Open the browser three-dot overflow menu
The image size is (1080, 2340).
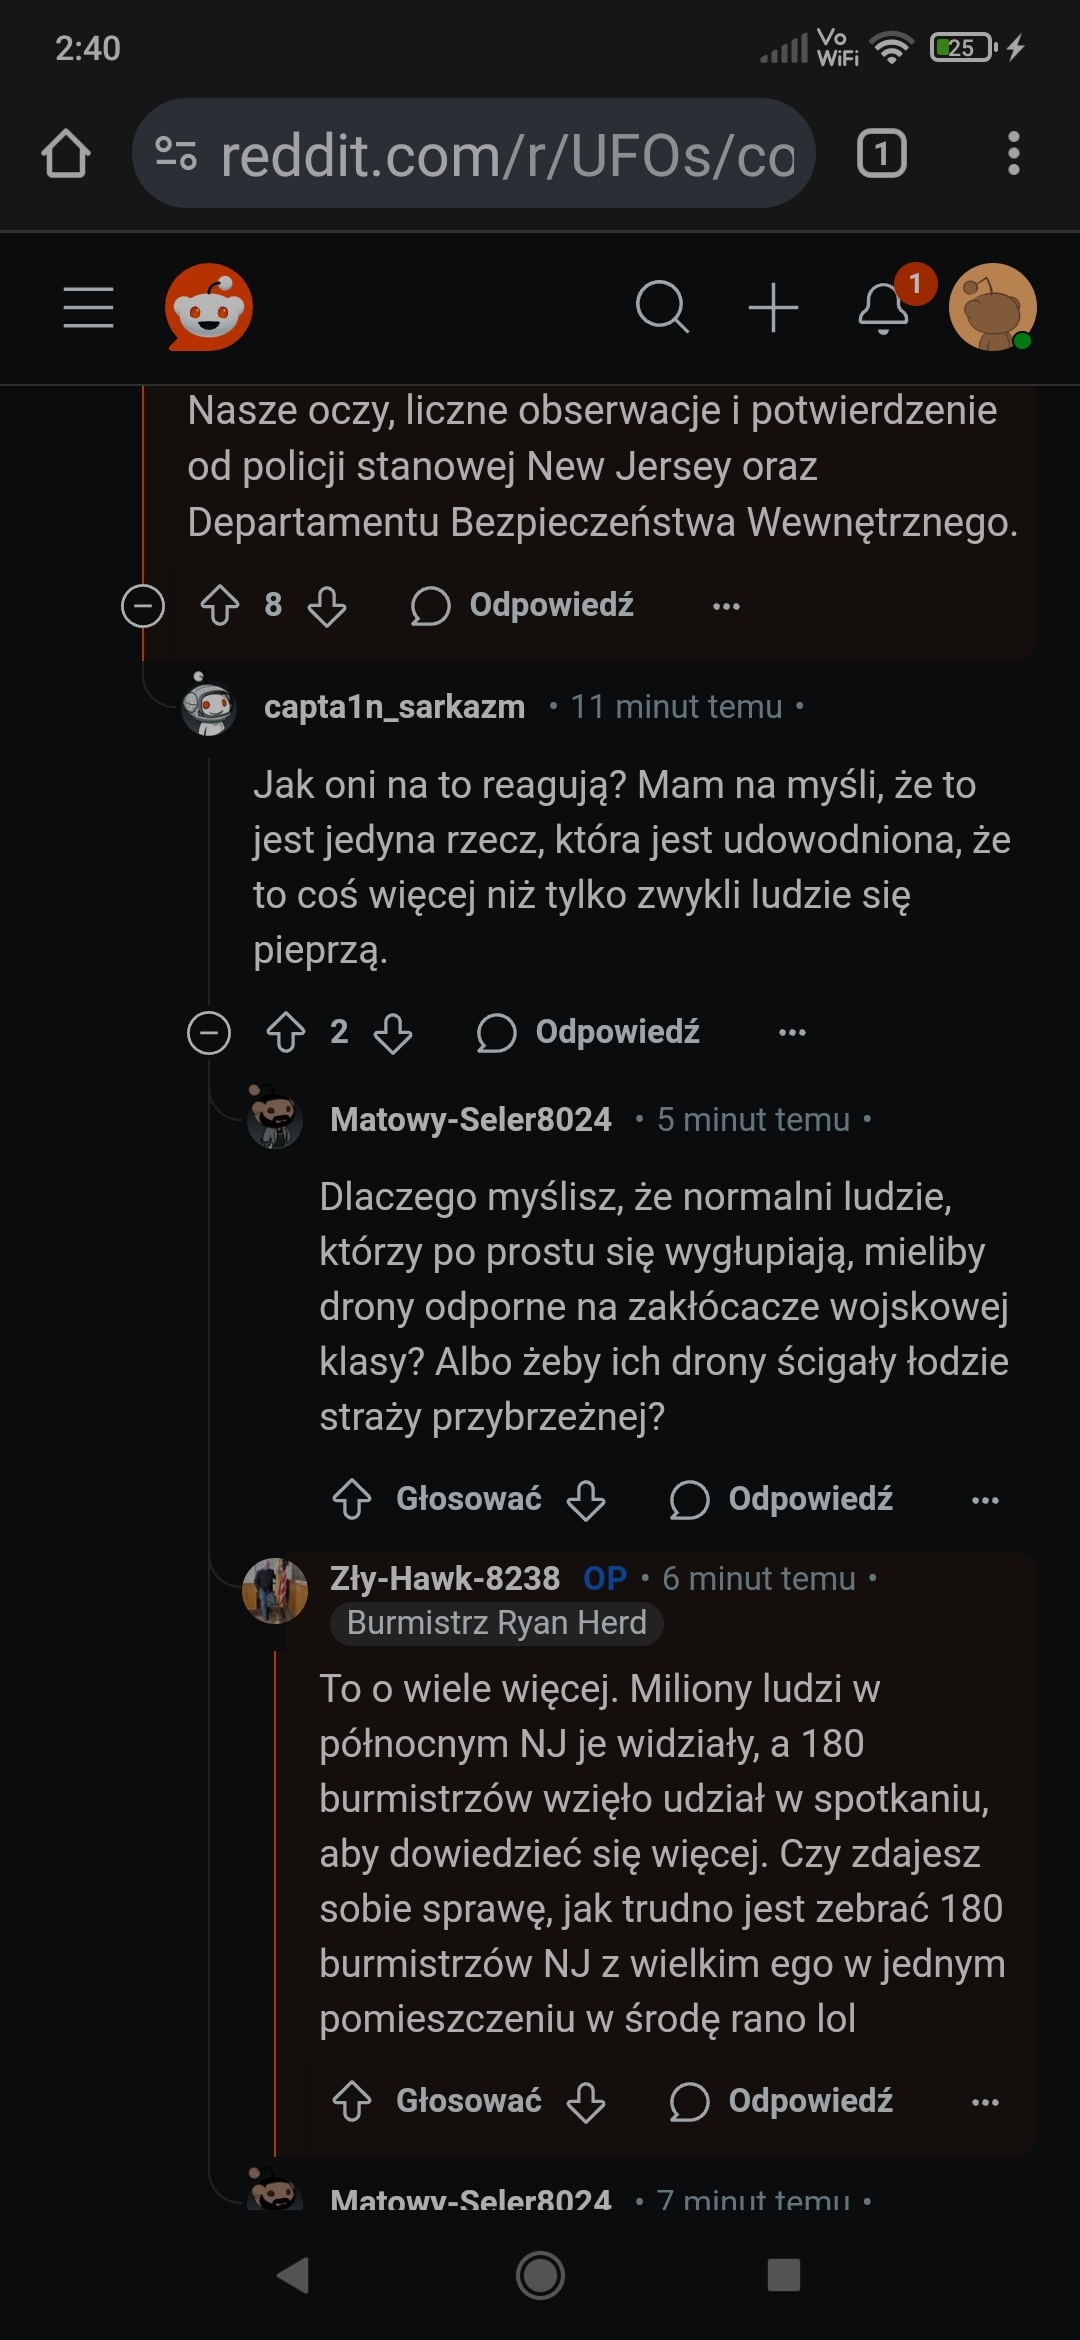point(1013,154)
